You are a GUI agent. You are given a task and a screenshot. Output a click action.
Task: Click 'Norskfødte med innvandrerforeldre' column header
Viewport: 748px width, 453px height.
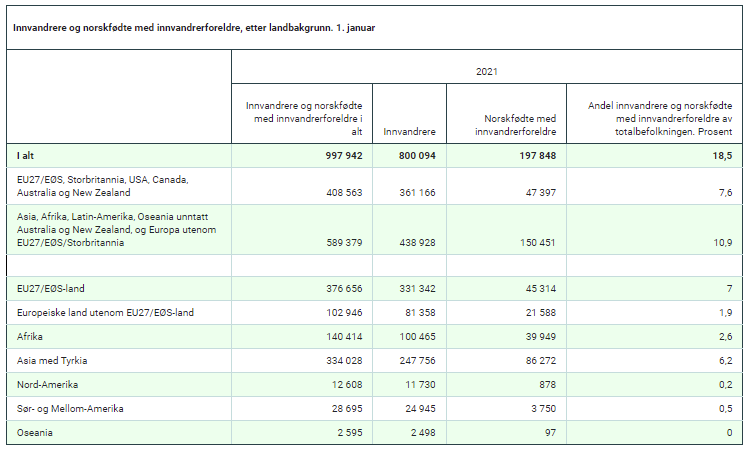(x=518, y=124)
